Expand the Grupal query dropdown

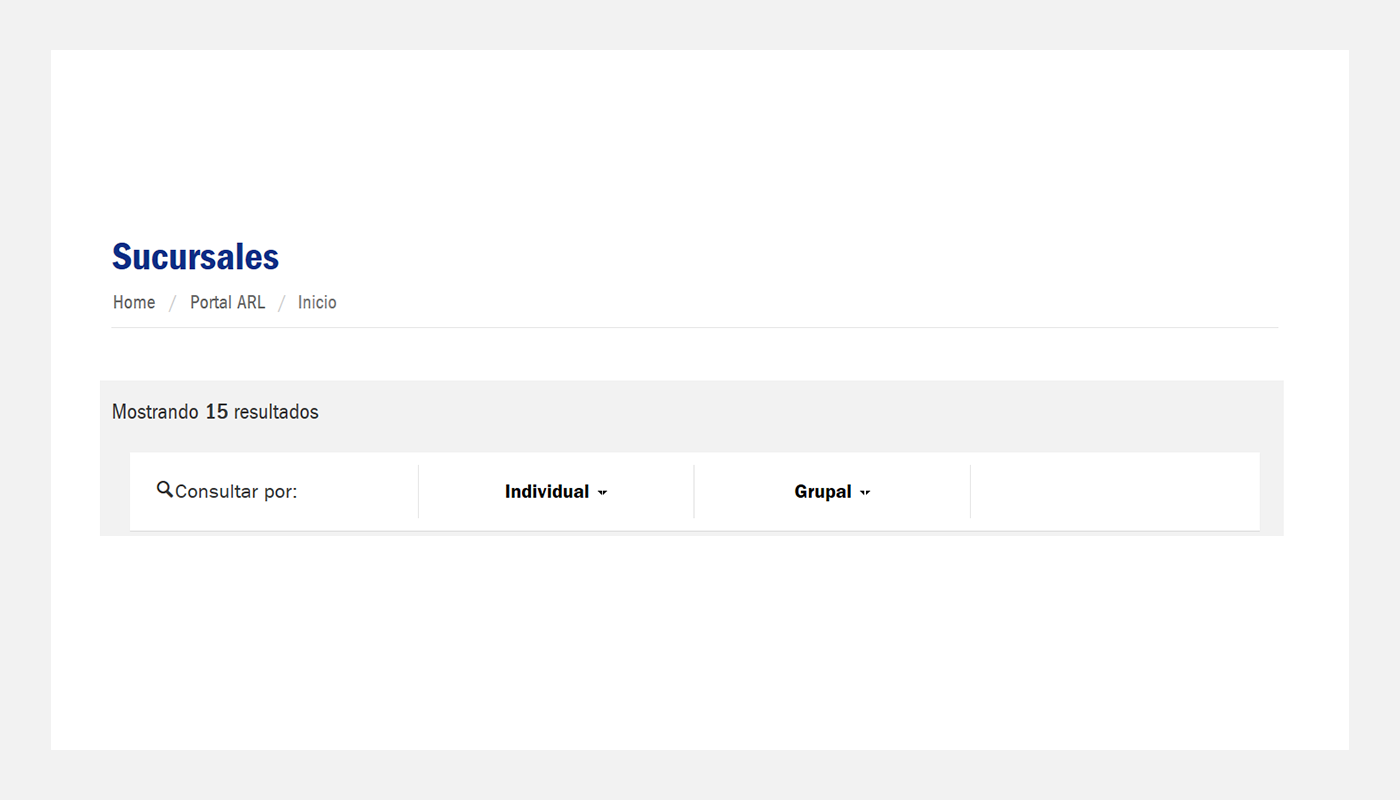point(832,492)
